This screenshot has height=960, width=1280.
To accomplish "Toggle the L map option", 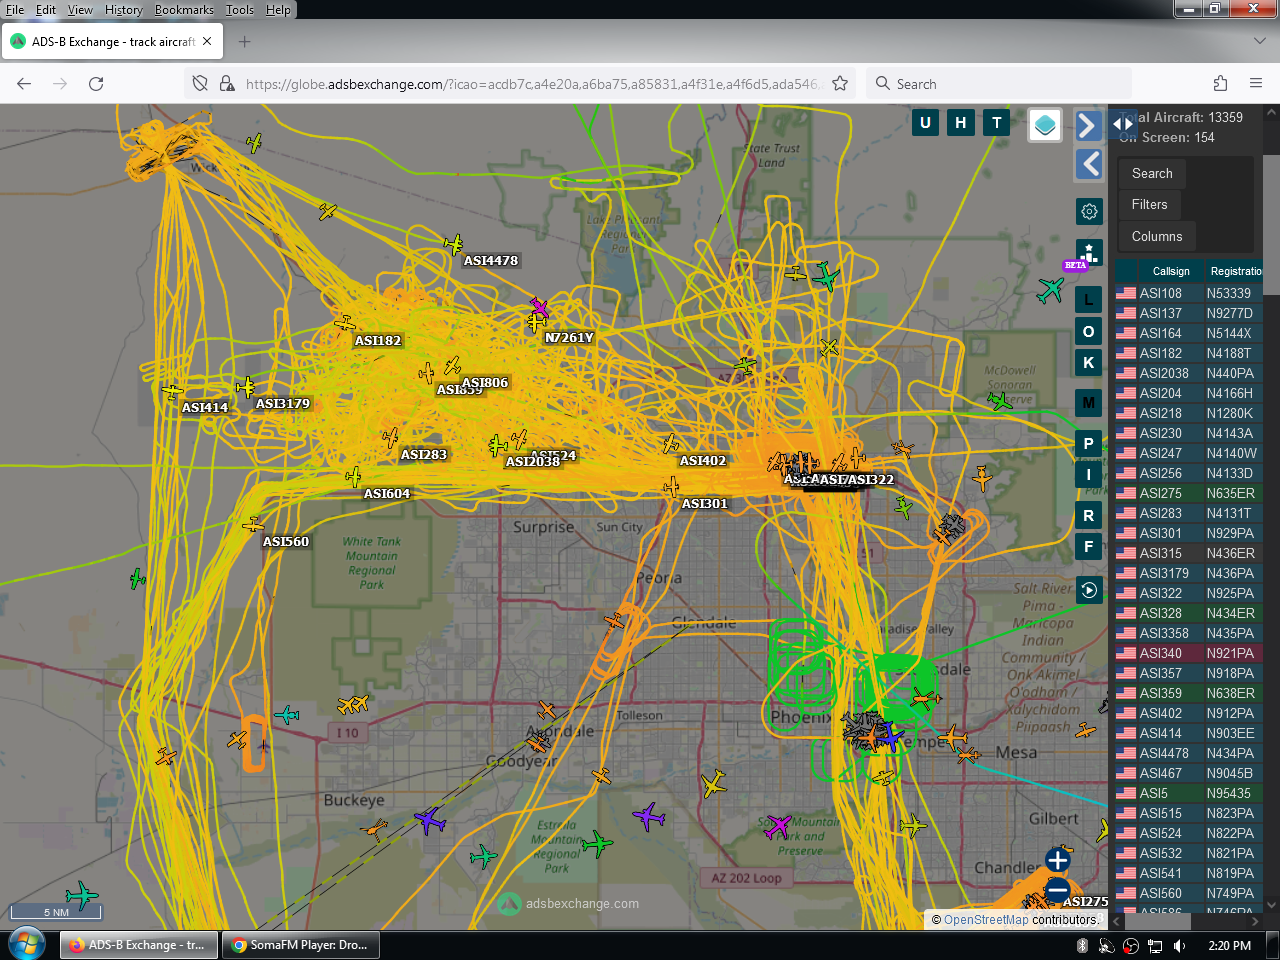I will (1089, 300).
